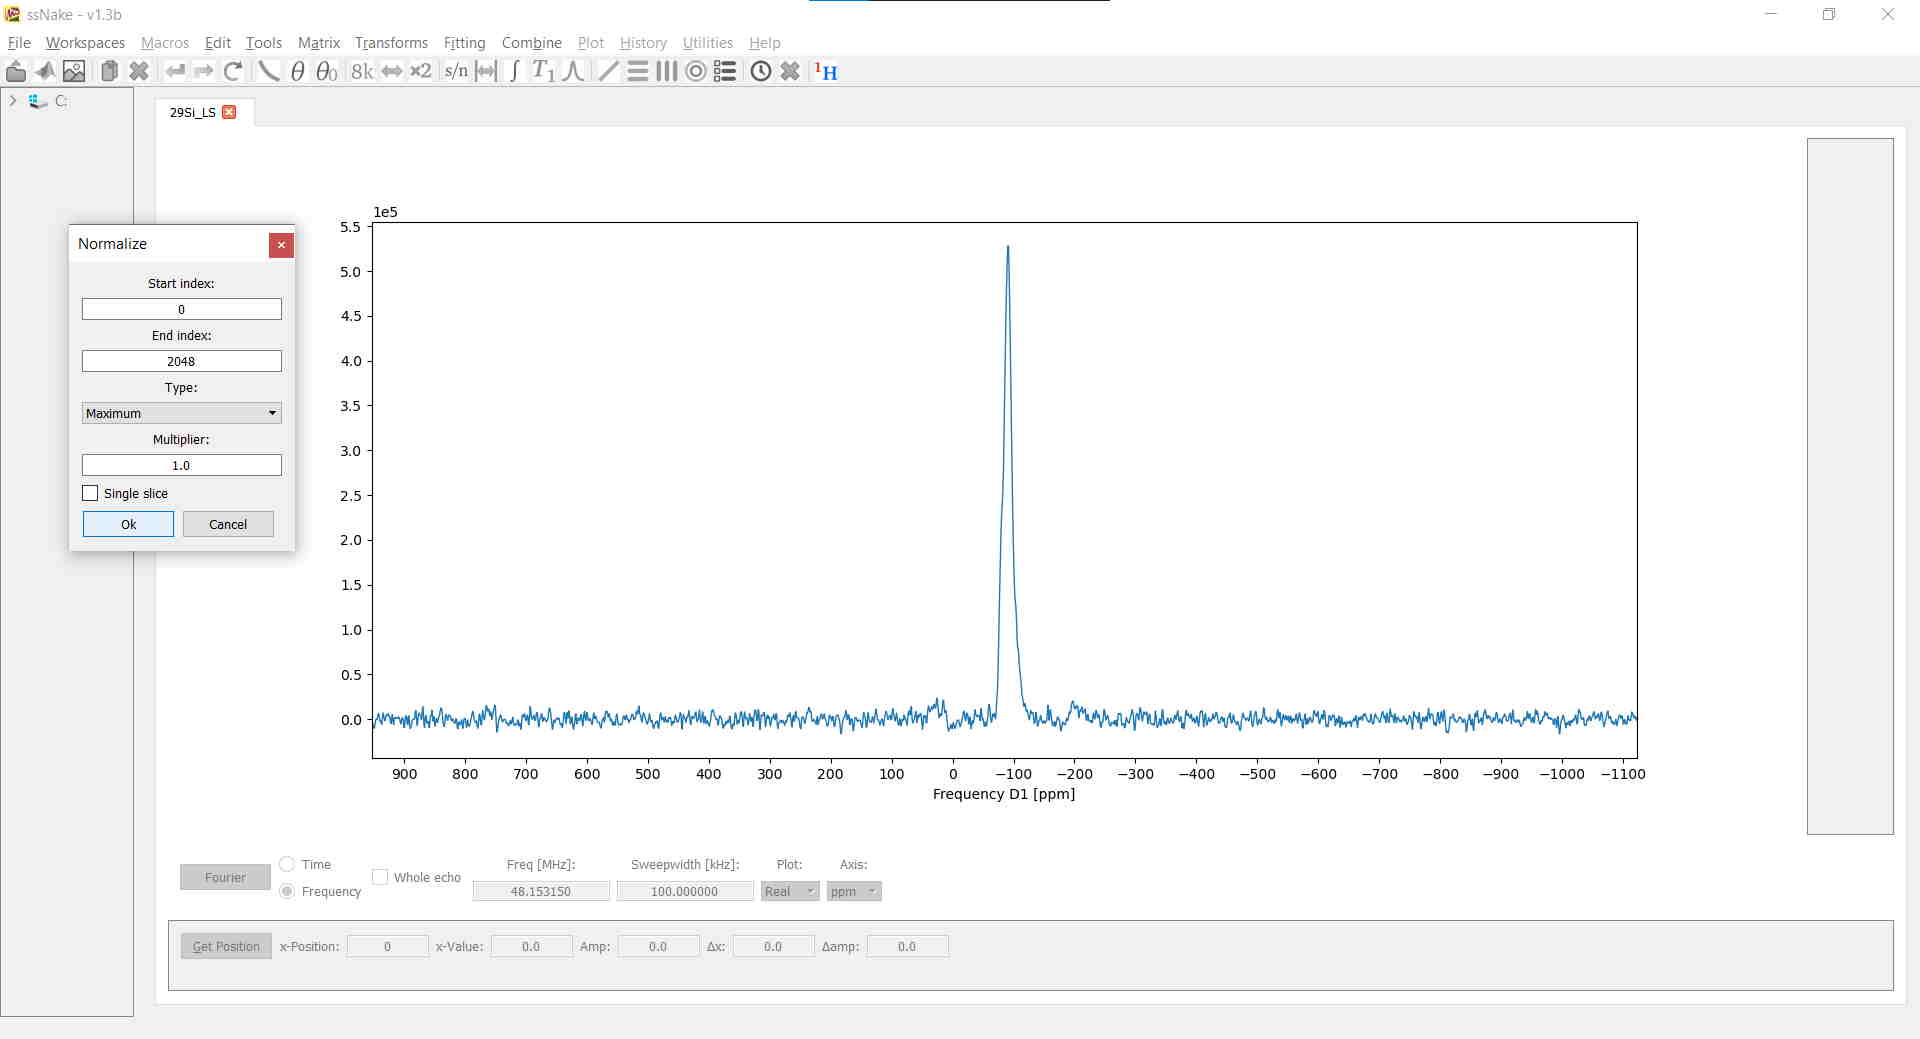This screenshot has width=1920, height=1039.
Task: Click the undo arrow icon
Action: coord(175,71)
